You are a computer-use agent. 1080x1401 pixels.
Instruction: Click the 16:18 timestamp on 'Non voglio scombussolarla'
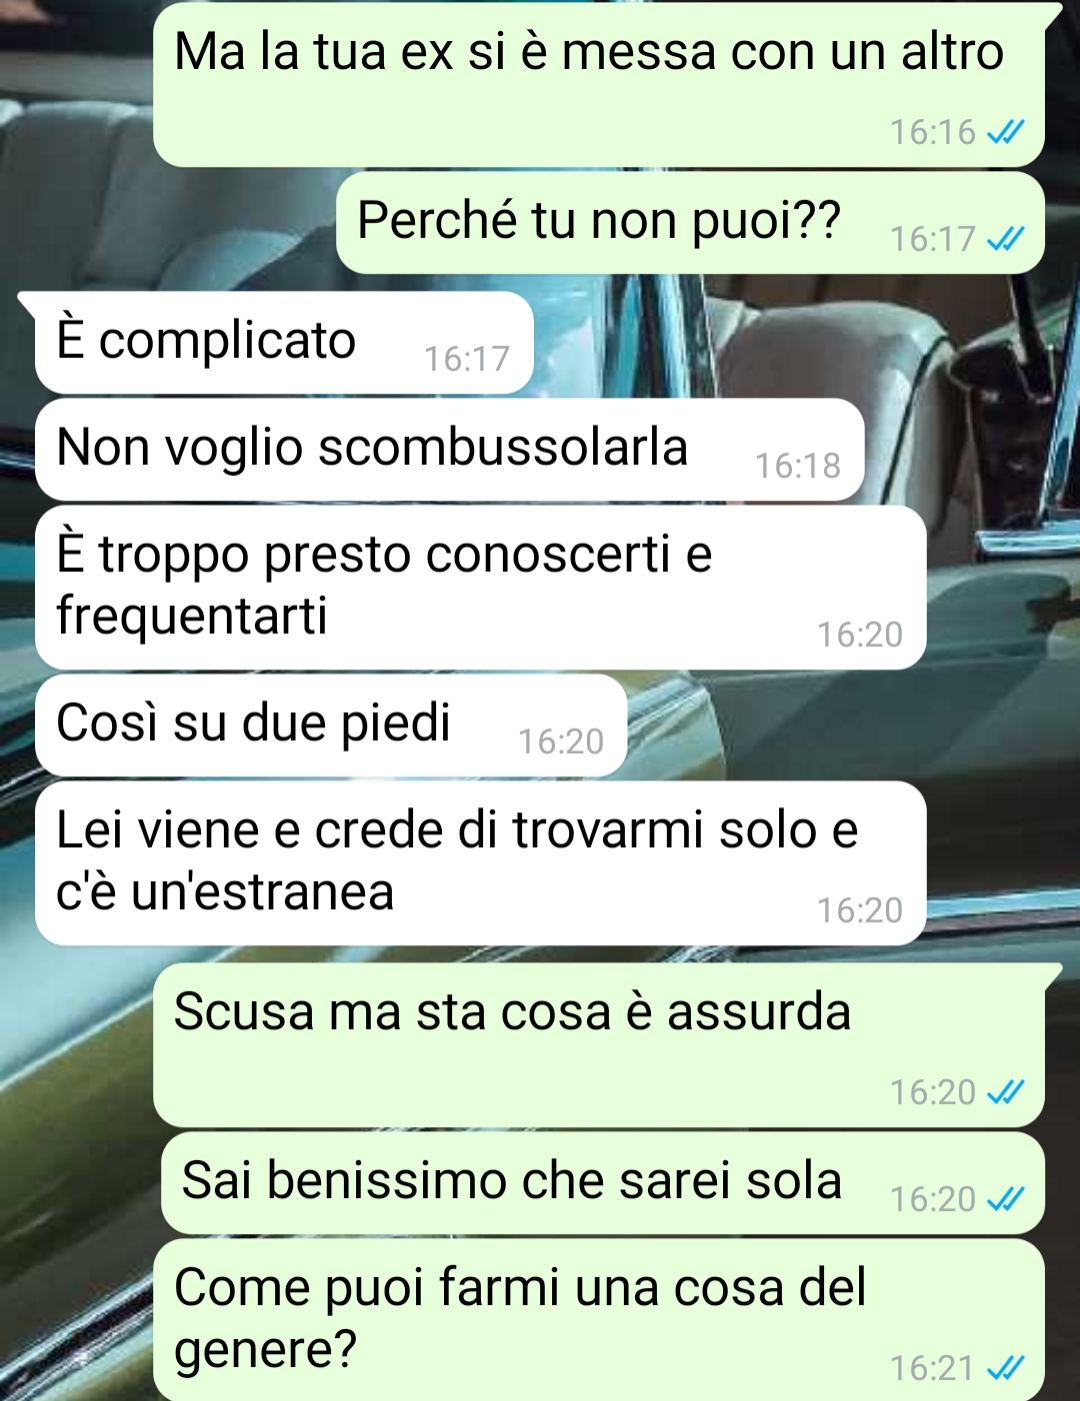(798, 466)
